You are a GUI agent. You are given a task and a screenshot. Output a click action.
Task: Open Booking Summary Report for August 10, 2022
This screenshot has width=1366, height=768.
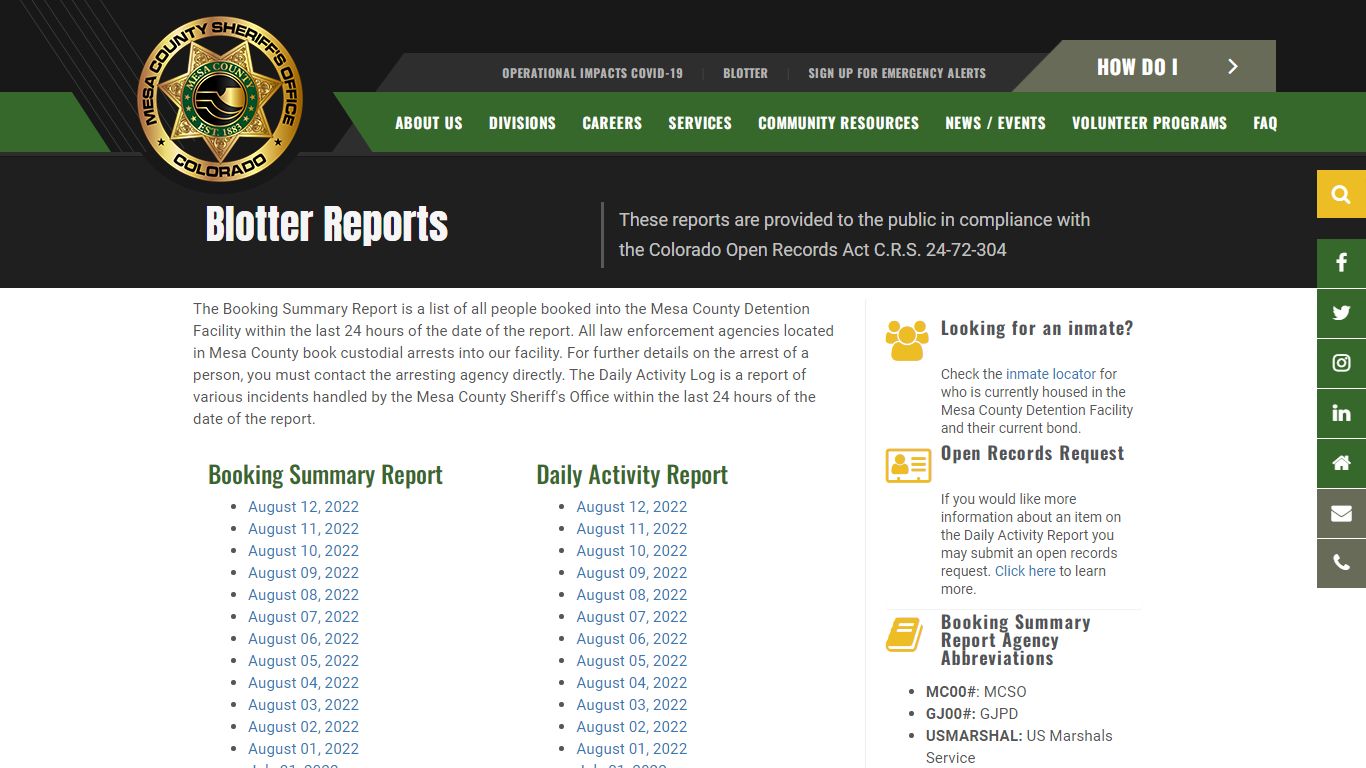(x=303, y=551)
